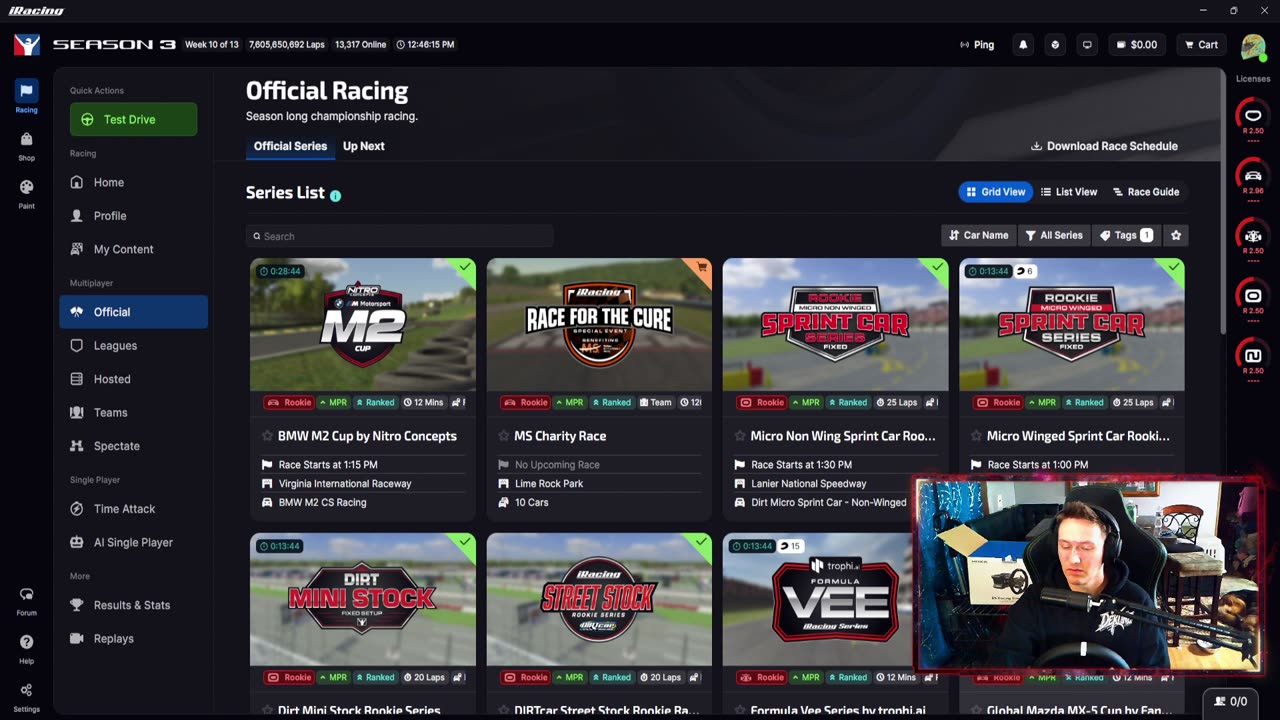Click the series Search field

pyautogui.click(x=399, y=236)
